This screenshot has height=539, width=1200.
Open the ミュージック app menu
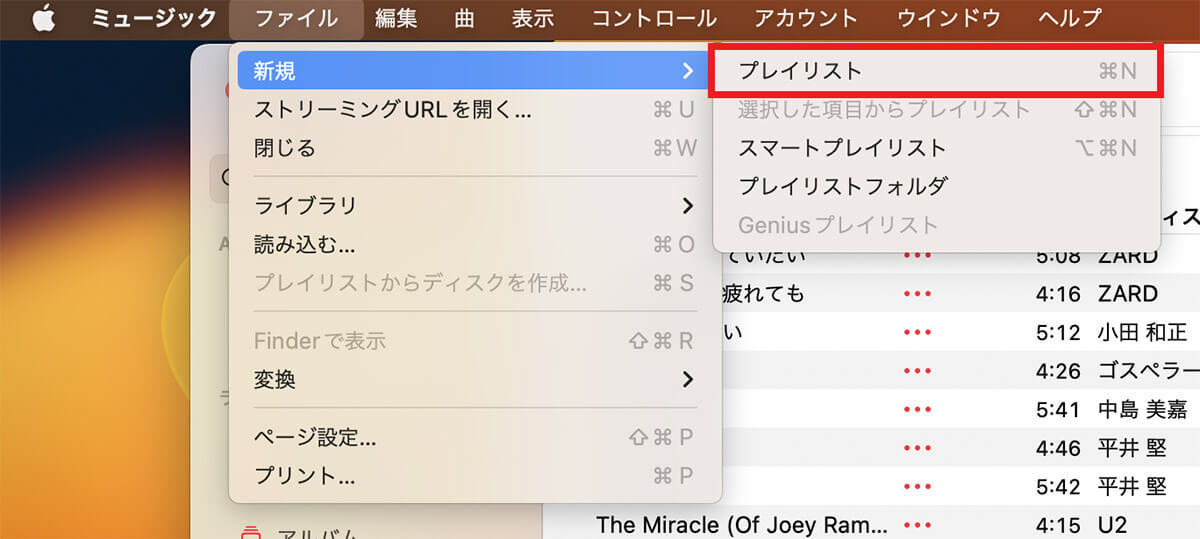152,18
